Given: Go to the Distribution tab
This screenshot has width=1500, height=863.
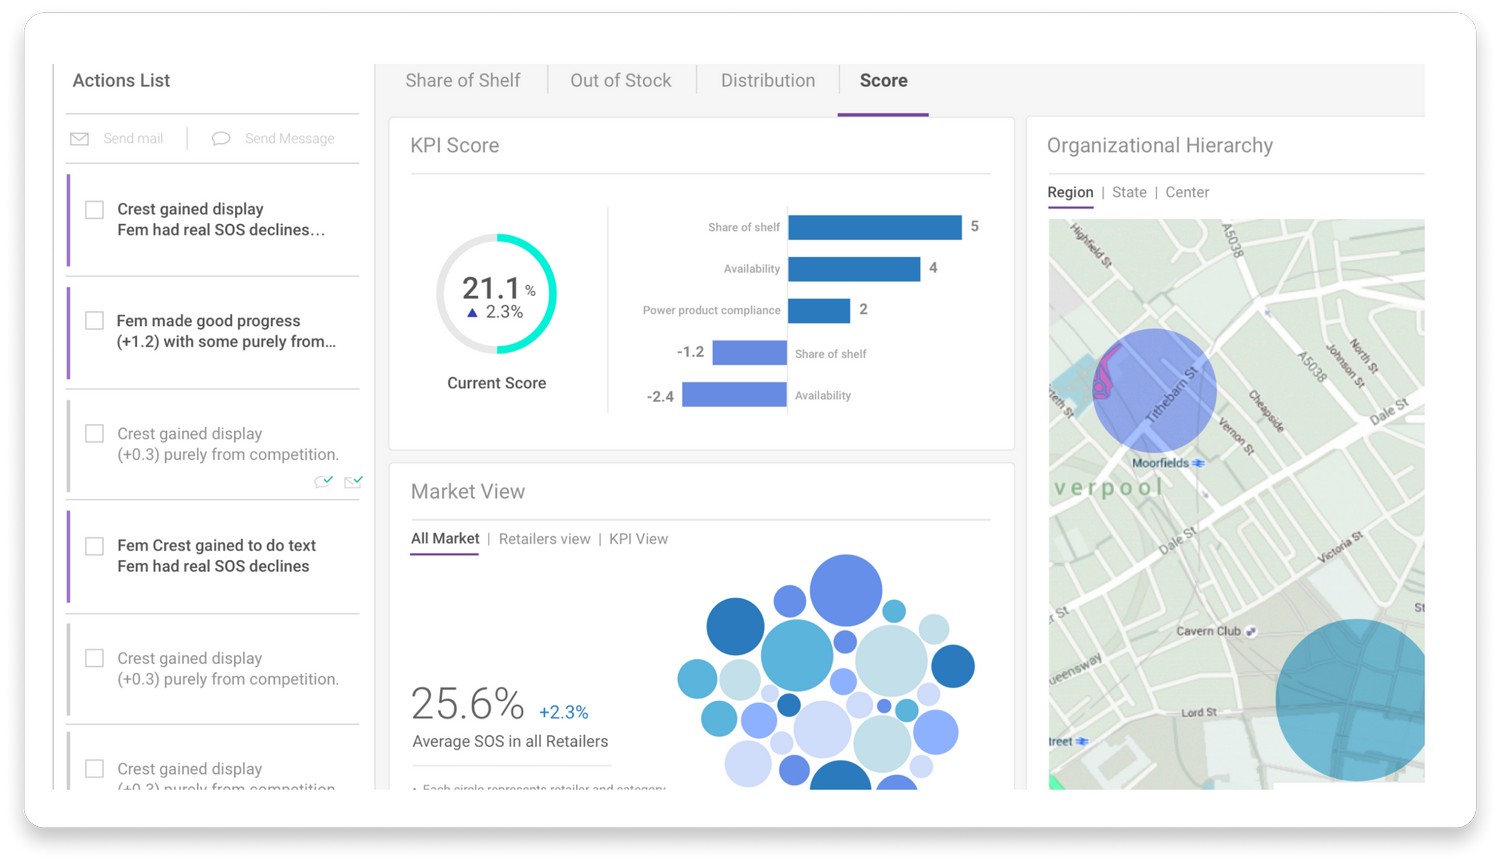Looking at the screenshot, I should pos(768,81).
